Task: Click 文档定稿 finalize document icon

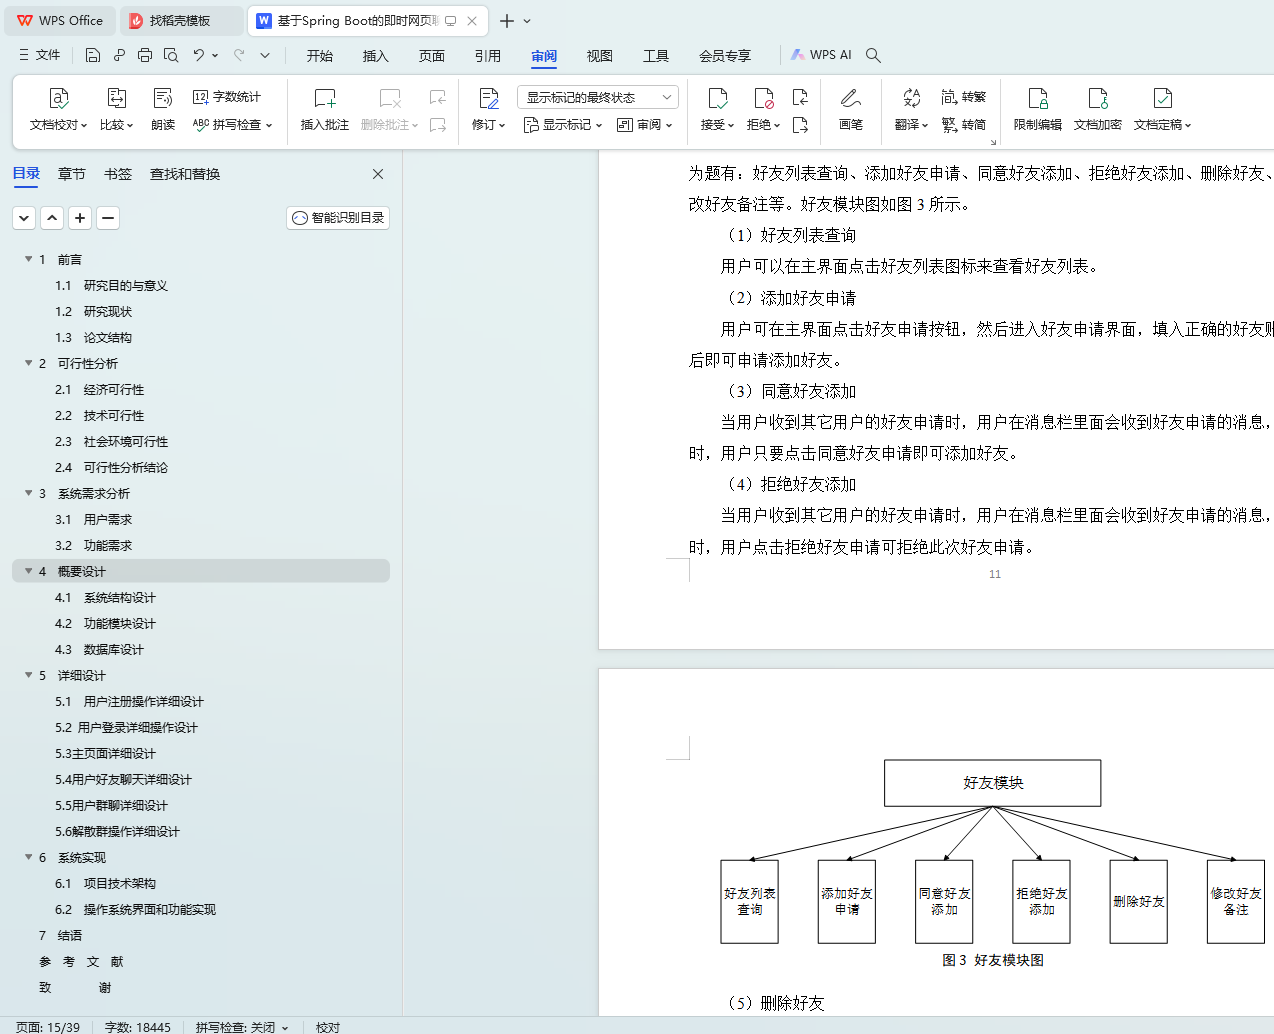Action: [1163, 98]
